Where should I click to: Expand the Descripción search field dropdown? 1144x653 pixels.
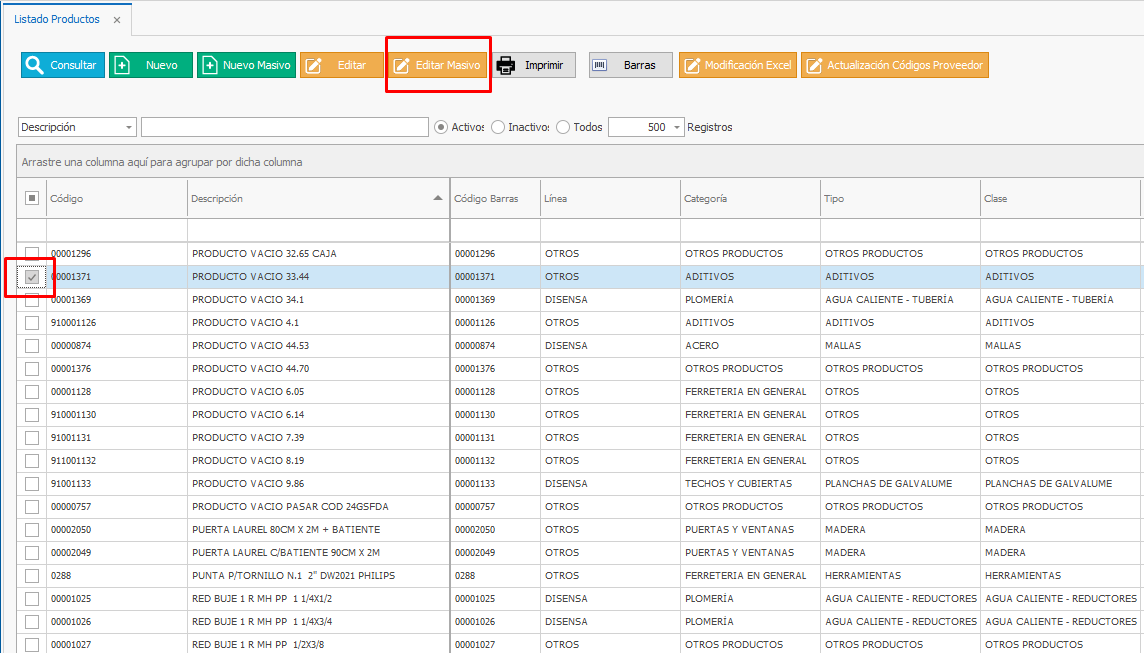[130, 128]
